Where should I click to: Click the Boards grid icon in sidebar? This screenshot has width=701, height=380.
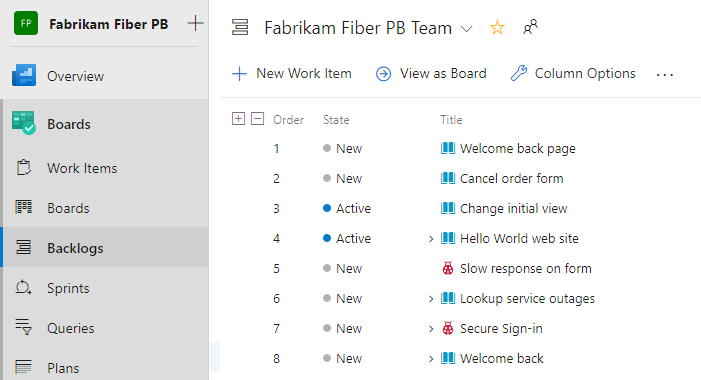coord(24,207)
